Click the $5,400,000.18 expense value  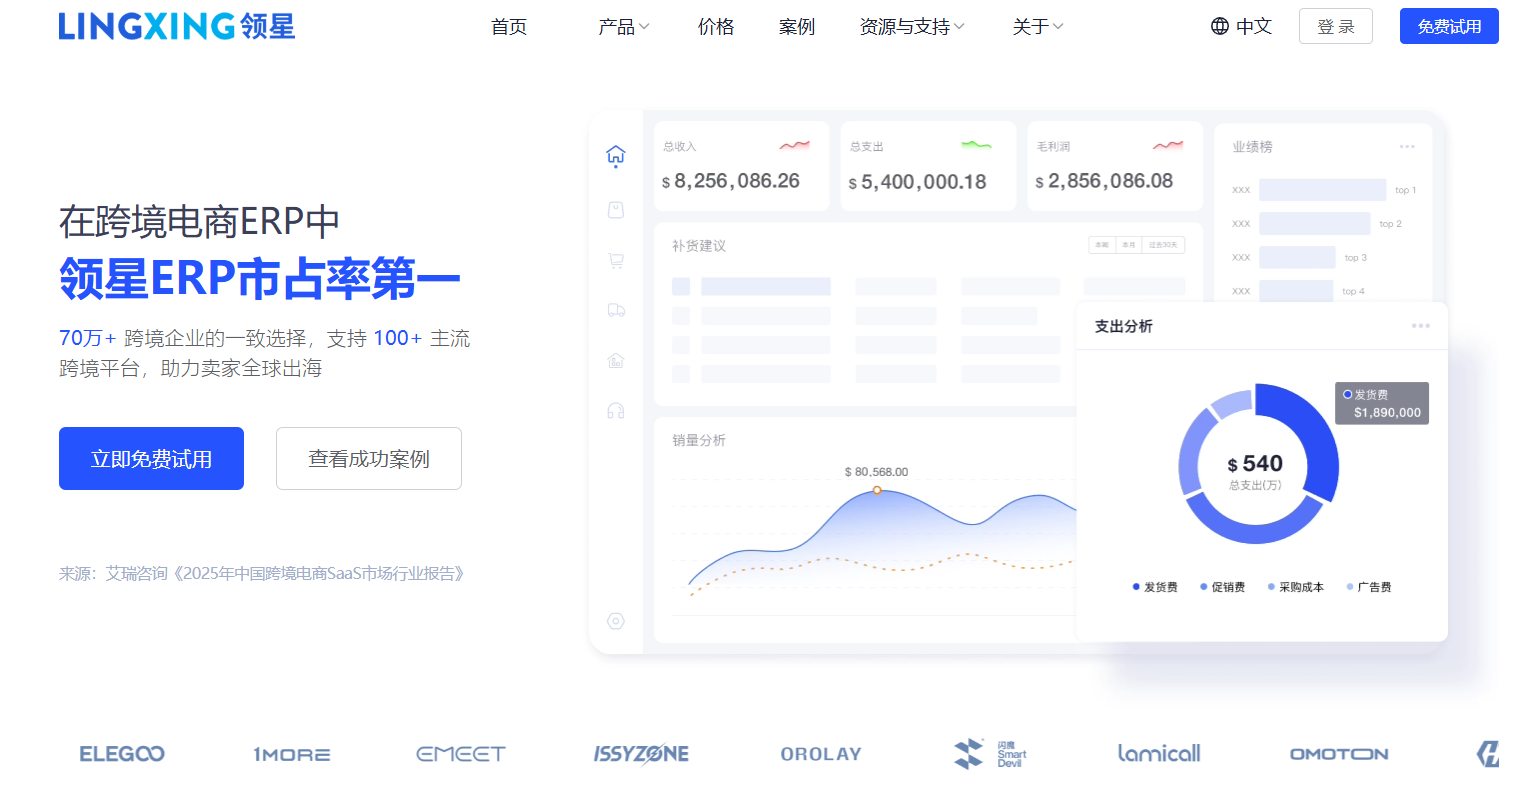(x=917, y=182)
